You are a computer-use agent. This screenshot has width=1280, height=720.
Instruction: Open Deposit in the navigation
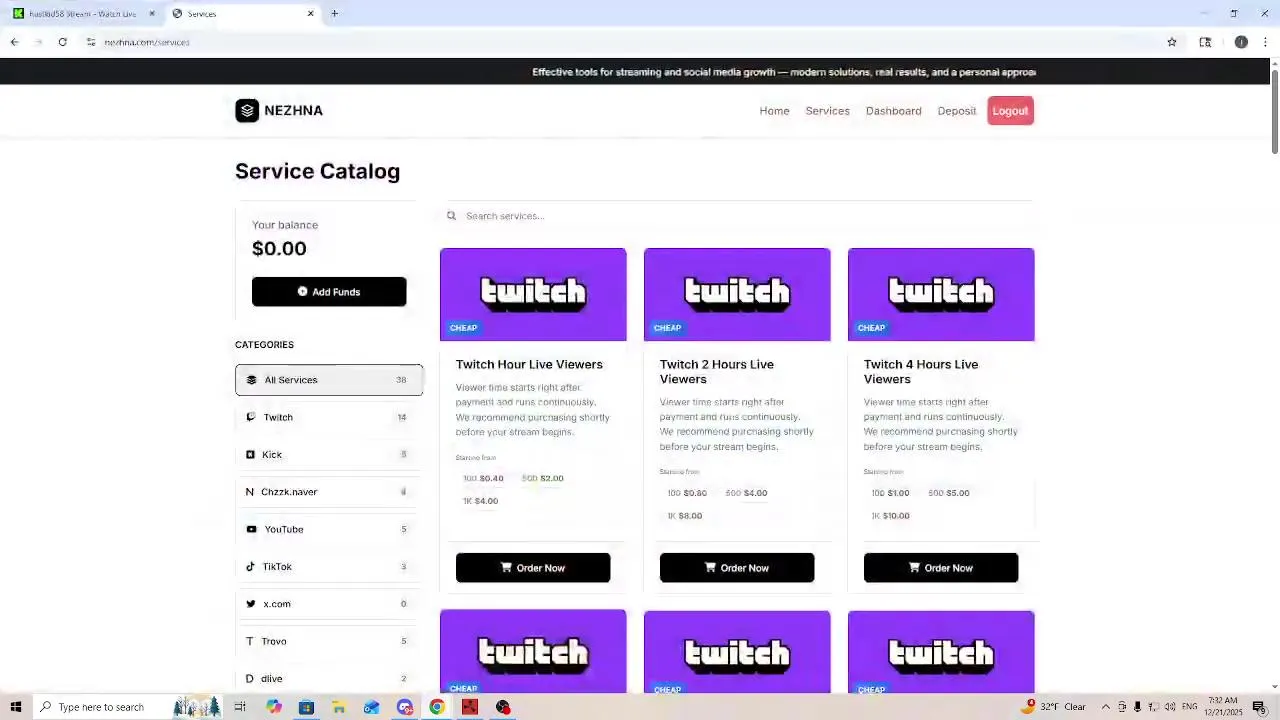click(x=956, y=111)
